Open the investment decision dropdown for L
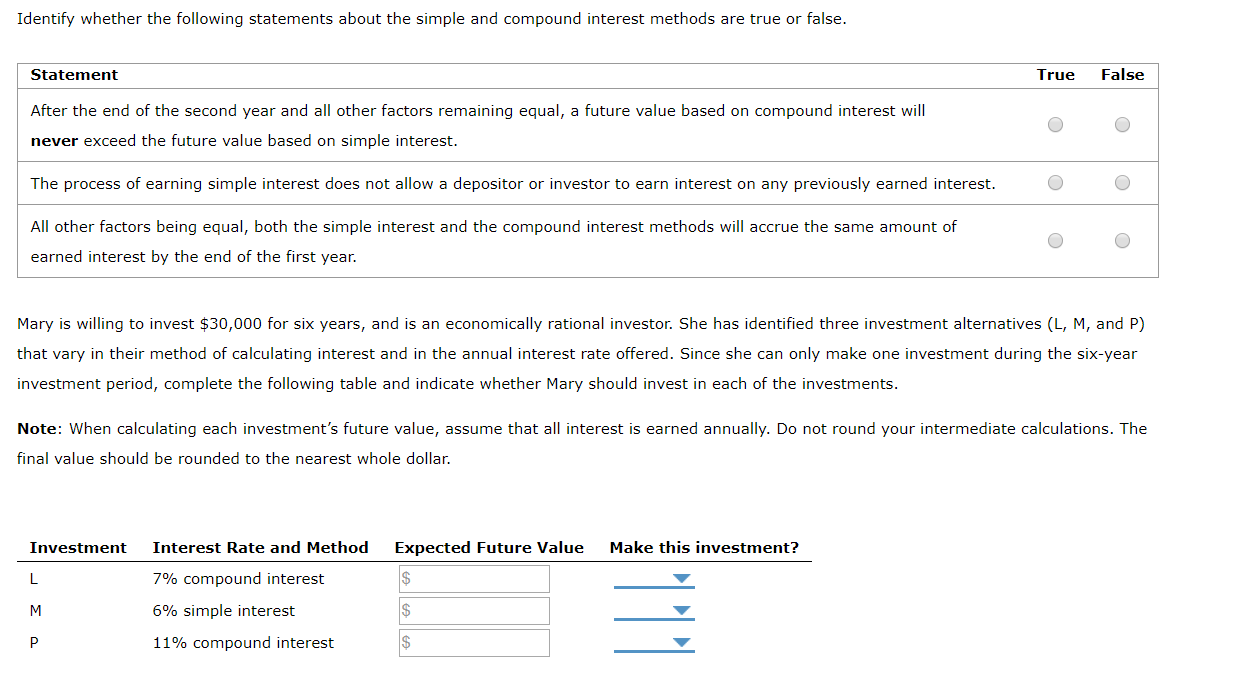1258x686 pixels. click(681, 578)
